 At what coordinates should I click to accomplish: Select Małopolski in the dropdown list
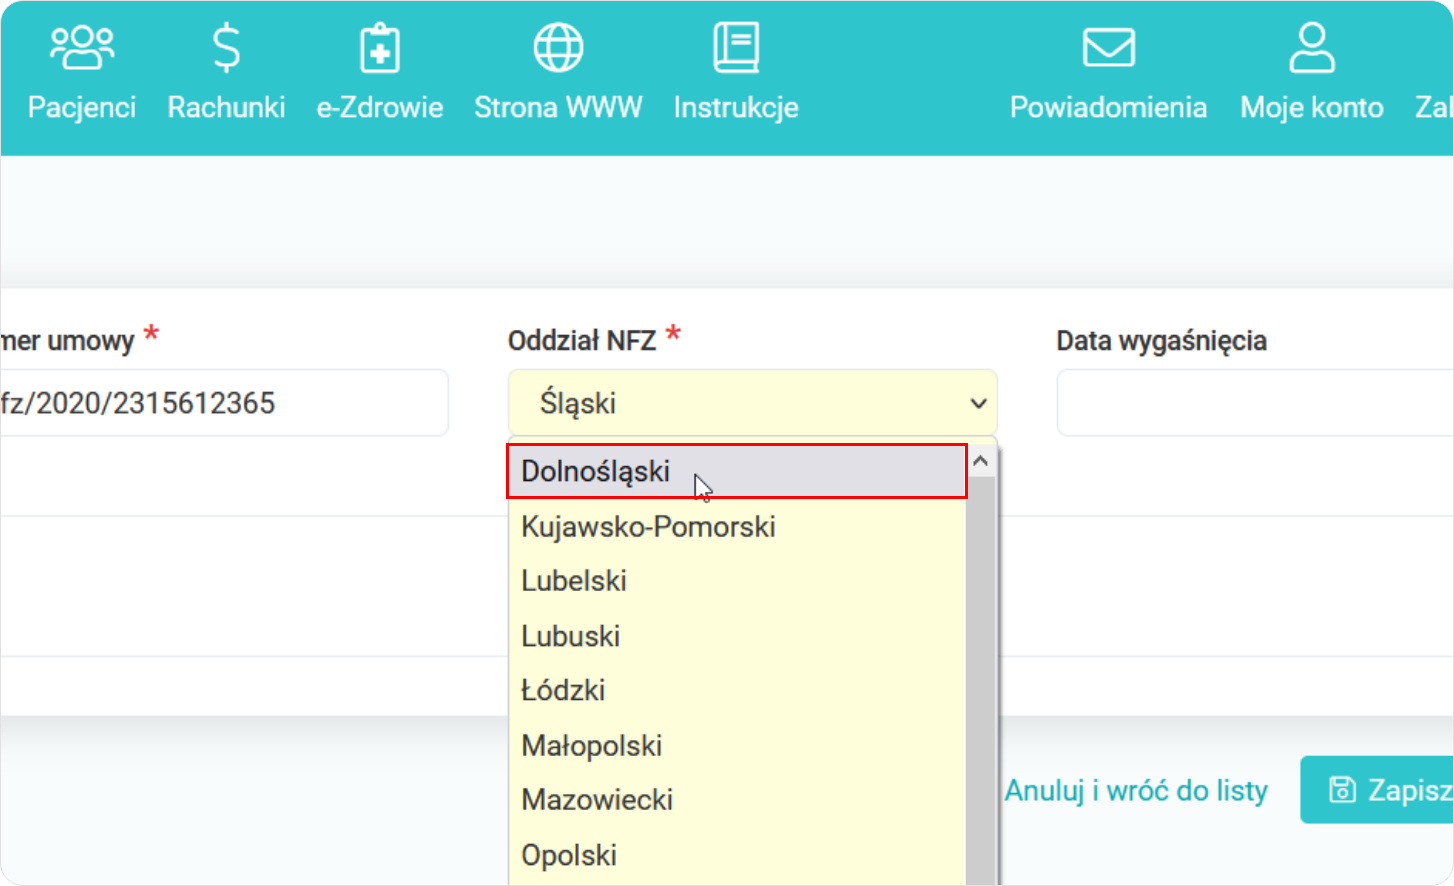click(x=737, y=745)
